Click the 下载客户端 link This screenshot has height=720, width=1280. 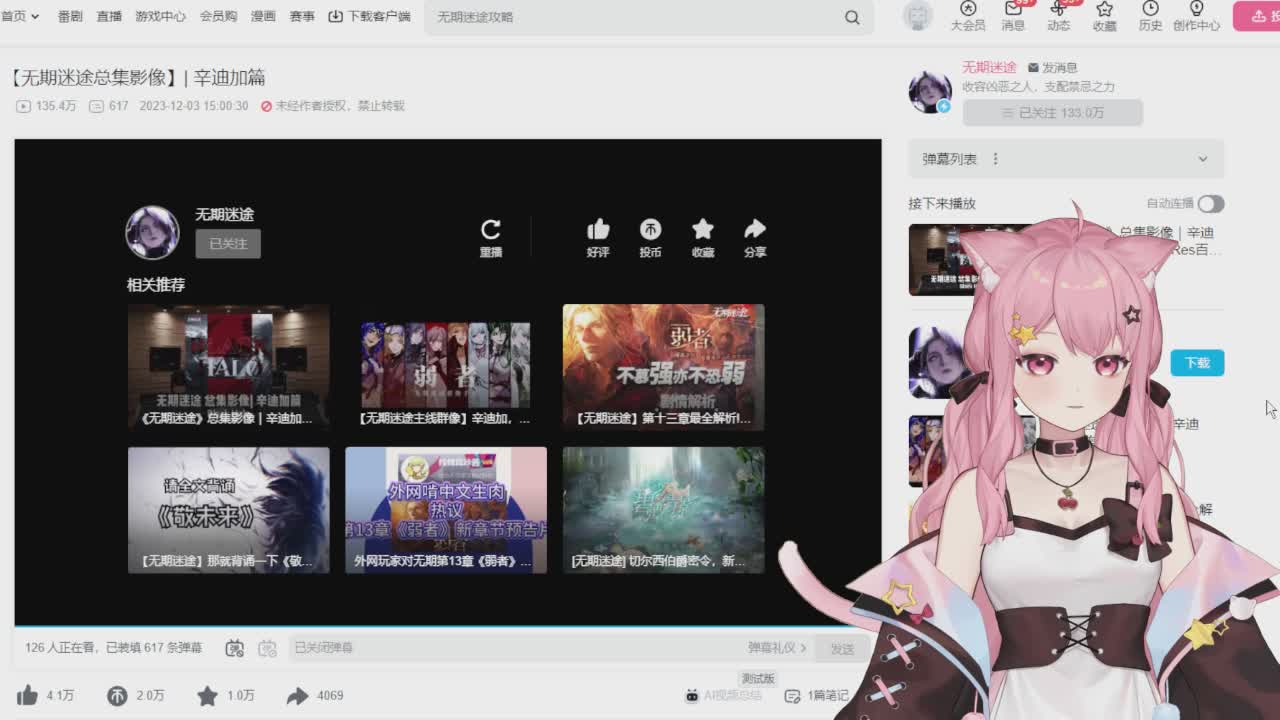(369, 16)
